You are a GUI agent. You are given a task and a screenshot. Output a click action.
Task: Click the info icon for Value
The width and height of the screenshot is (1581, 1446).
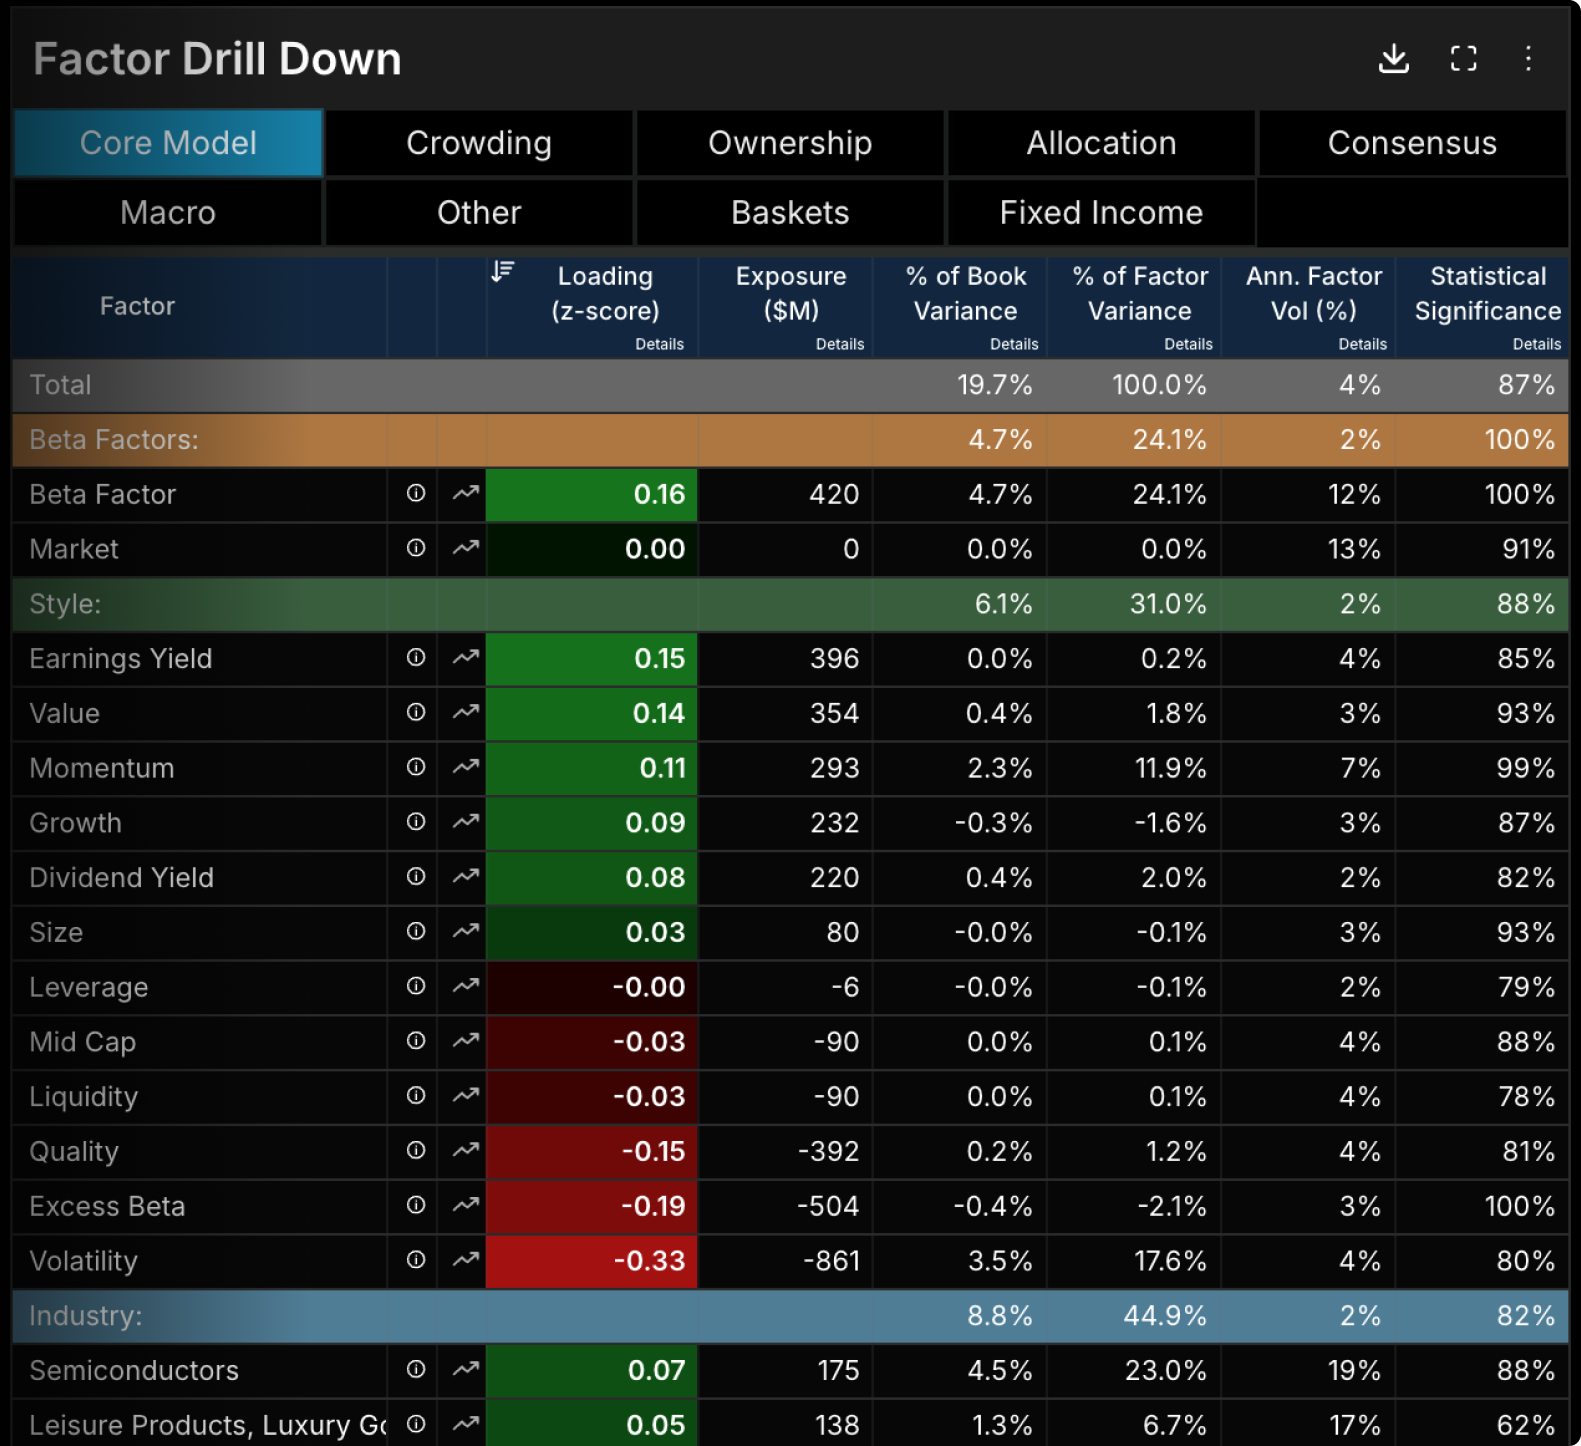416,712
